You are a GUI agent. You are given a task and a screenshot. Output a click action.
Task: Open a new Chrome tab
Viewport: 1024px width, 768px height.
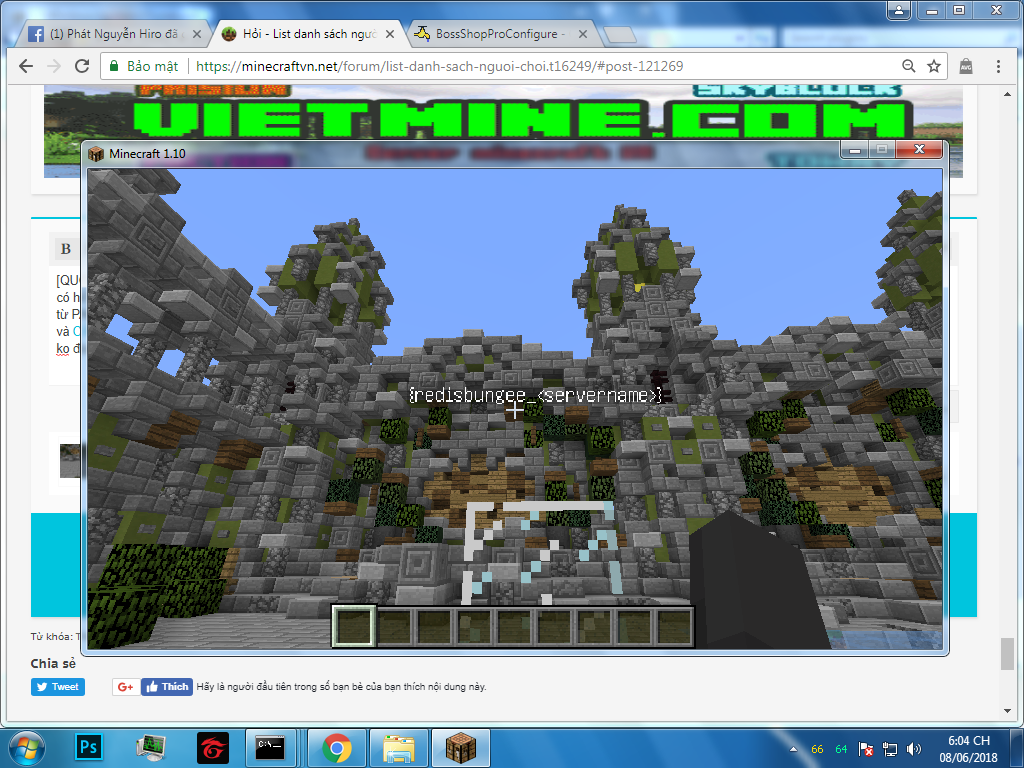point(619,34)
